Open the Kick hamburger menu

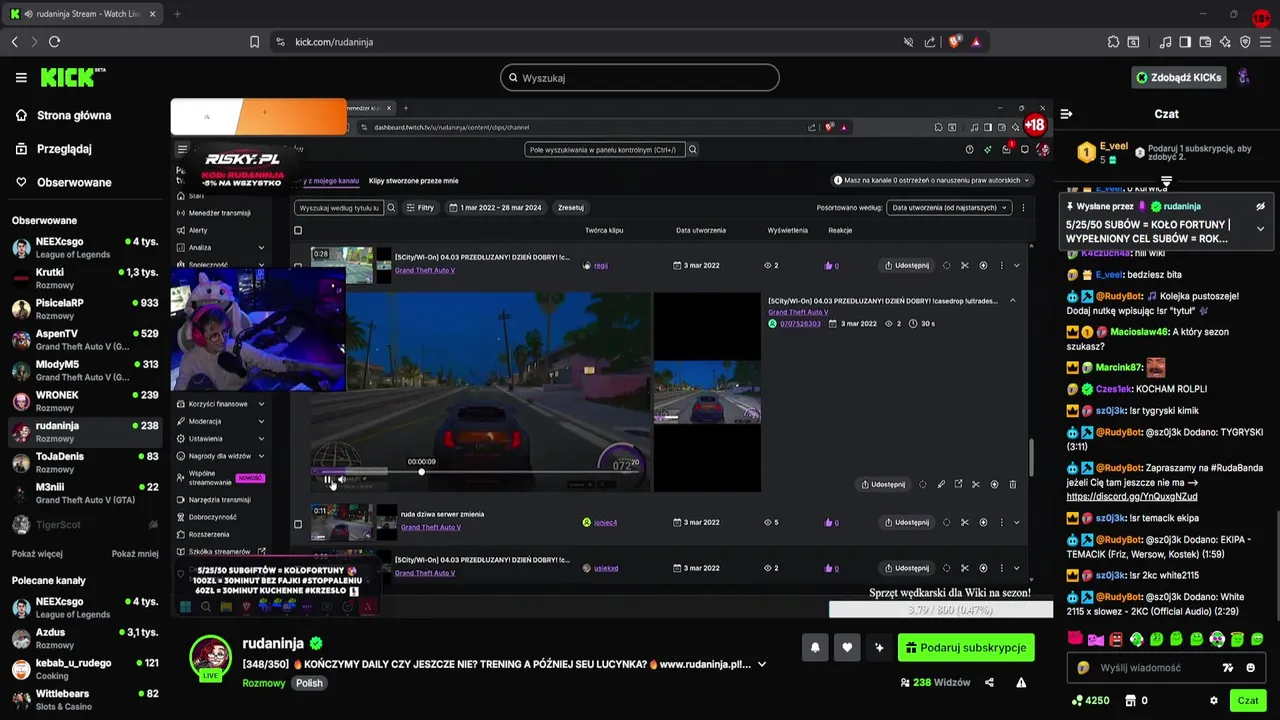tap(21, 78)
